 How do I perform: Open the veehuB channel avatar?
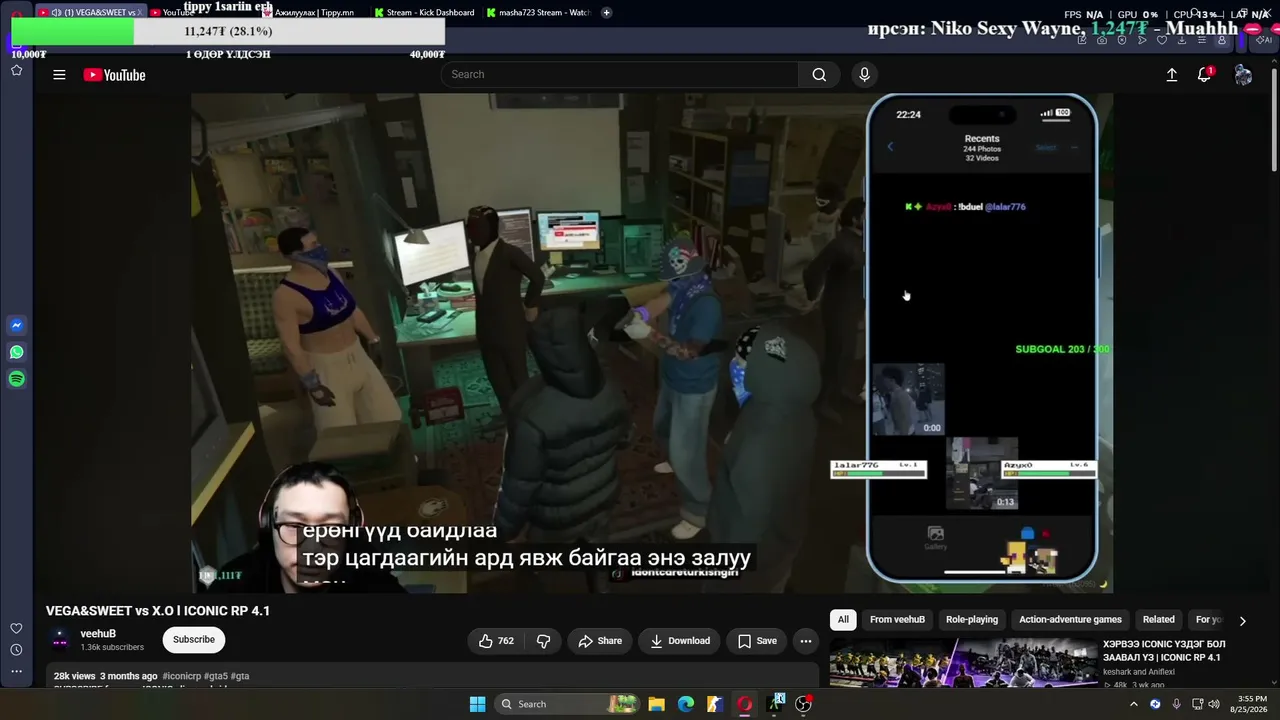point(60,640)
